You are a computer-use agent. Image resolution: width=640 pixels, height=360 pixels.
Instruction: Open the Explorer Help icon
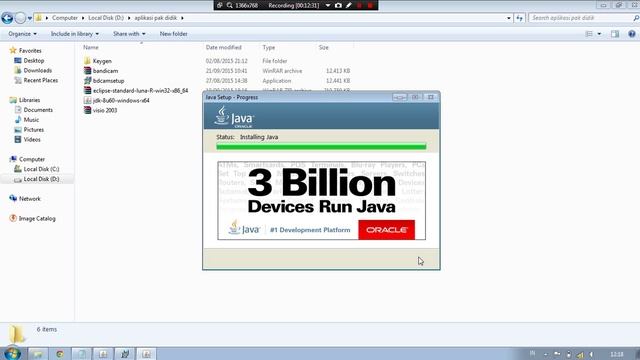pyautogui.click(x=632, y=34)
